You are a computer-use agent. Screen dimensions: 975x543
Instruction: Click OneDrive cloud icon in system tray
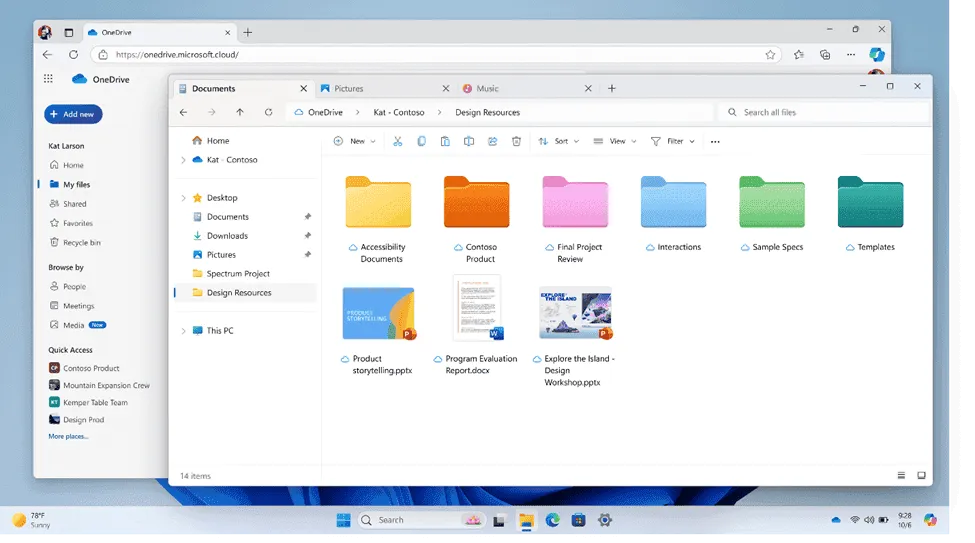(x=836, y=520)
